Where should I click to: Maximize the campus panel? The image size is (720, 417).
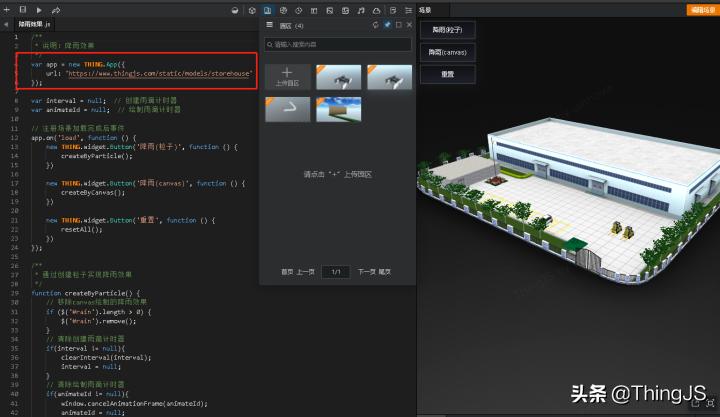pyautogui.click(x=399, y=25)
